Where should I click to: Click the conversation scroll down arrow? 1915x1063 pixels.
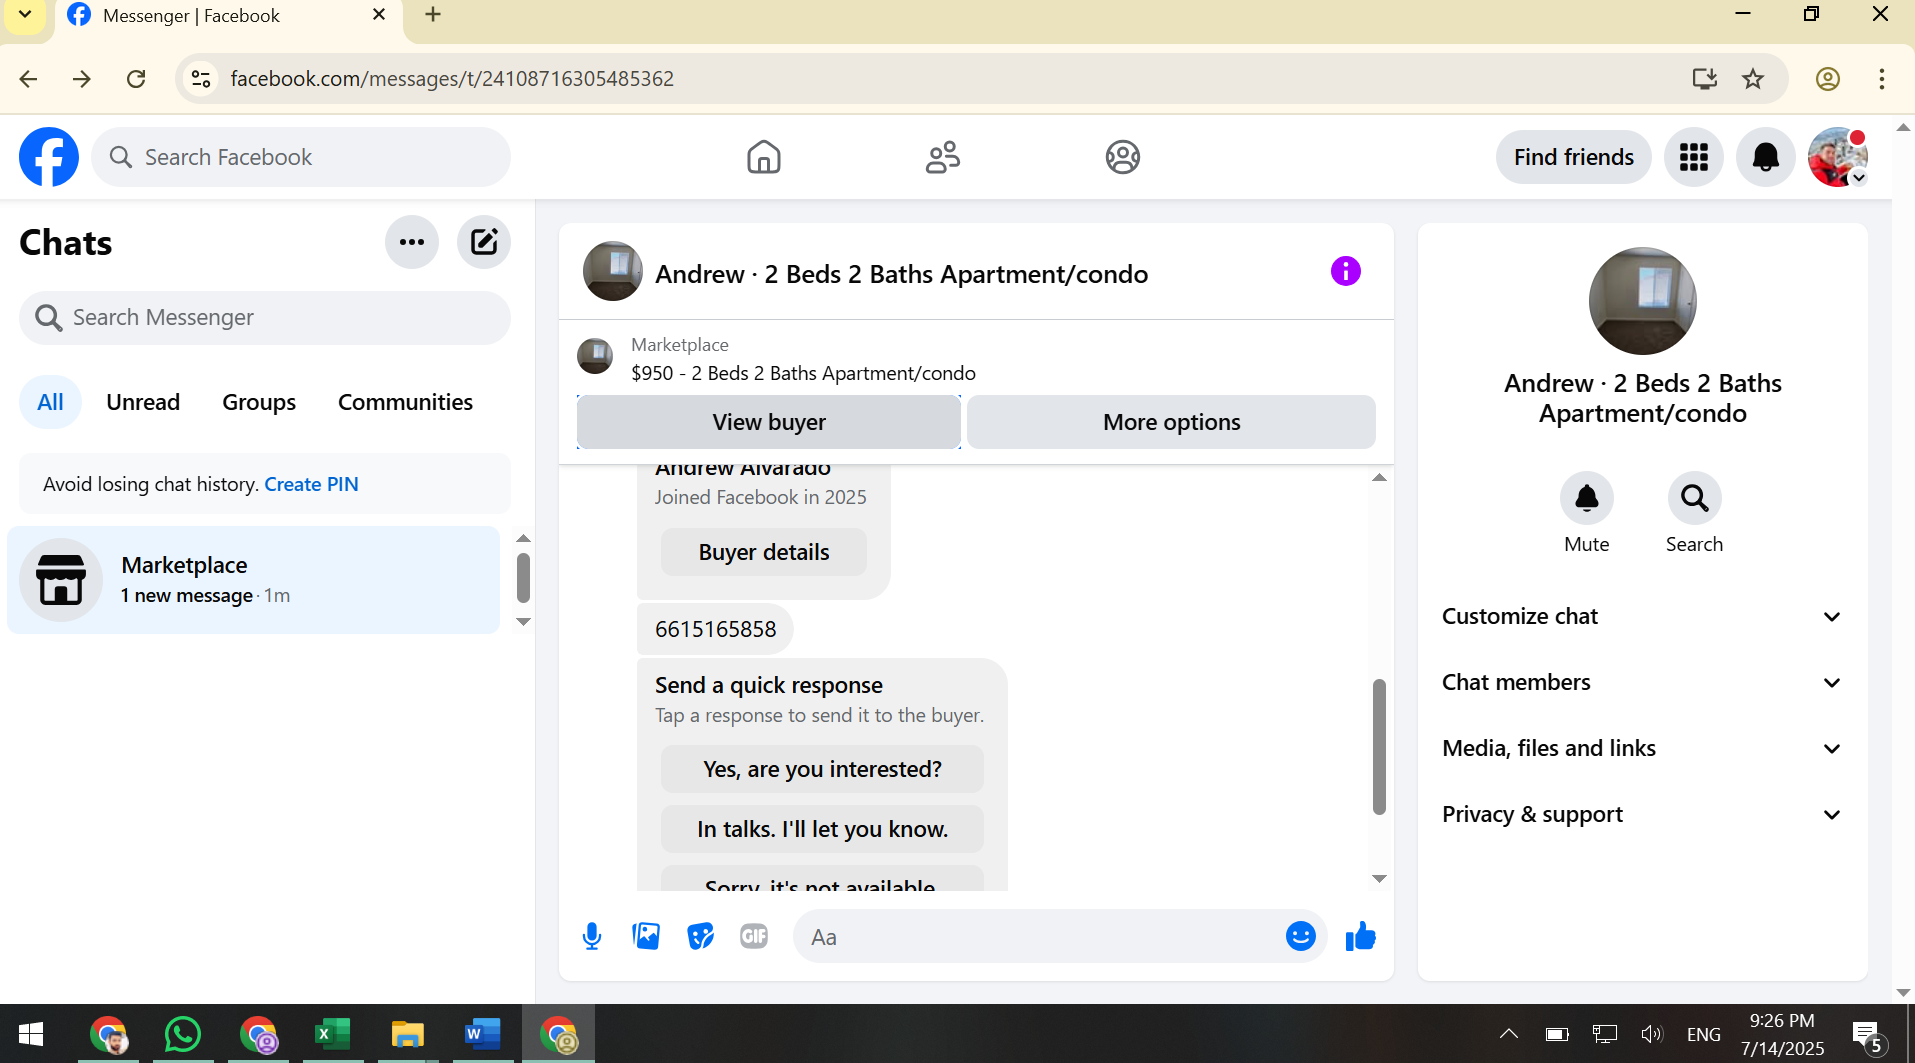1379,878
